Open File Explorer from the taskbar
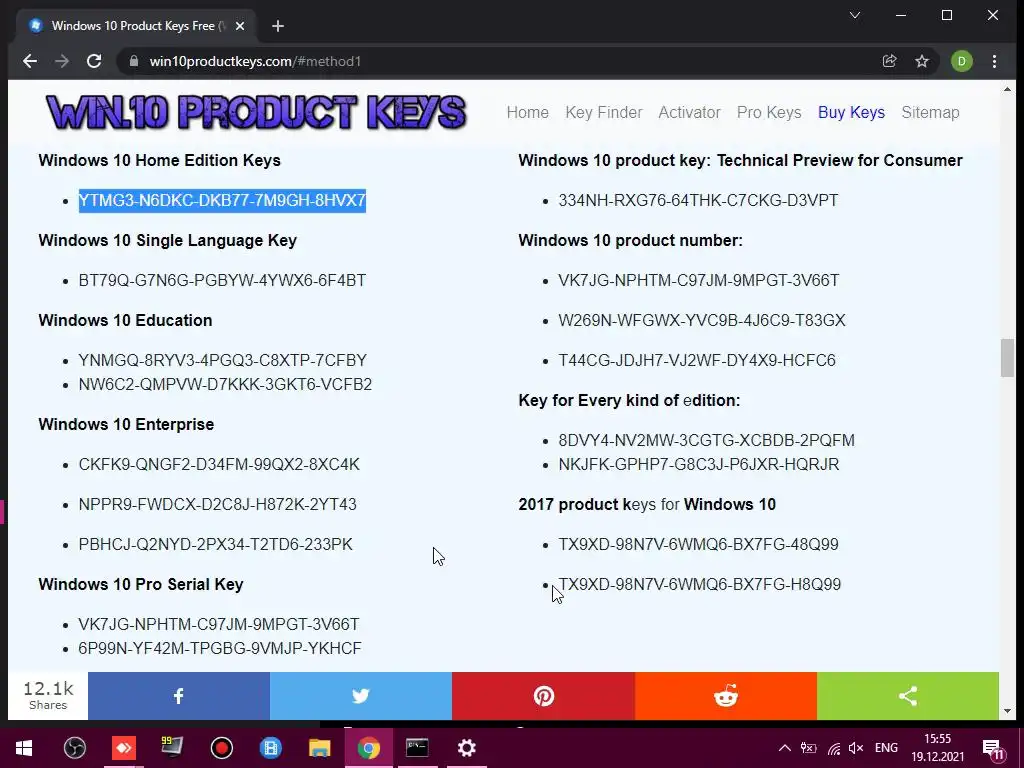The width and height of the screenshot is (1024, 768). click(x=319, y=748)
